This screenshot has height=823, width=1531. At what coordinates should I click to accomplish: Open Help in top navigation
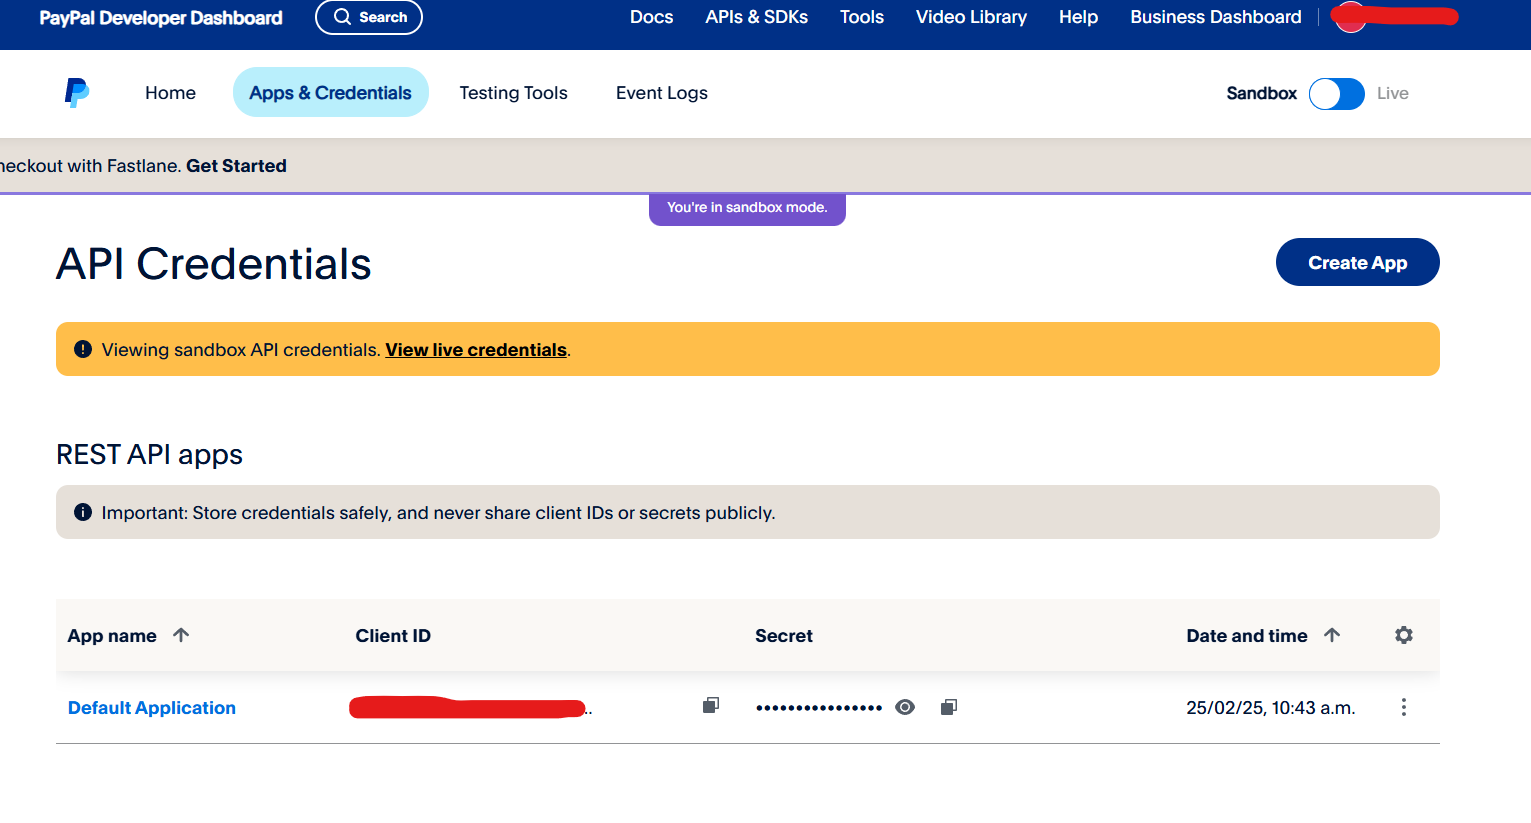coord(1078,17)
